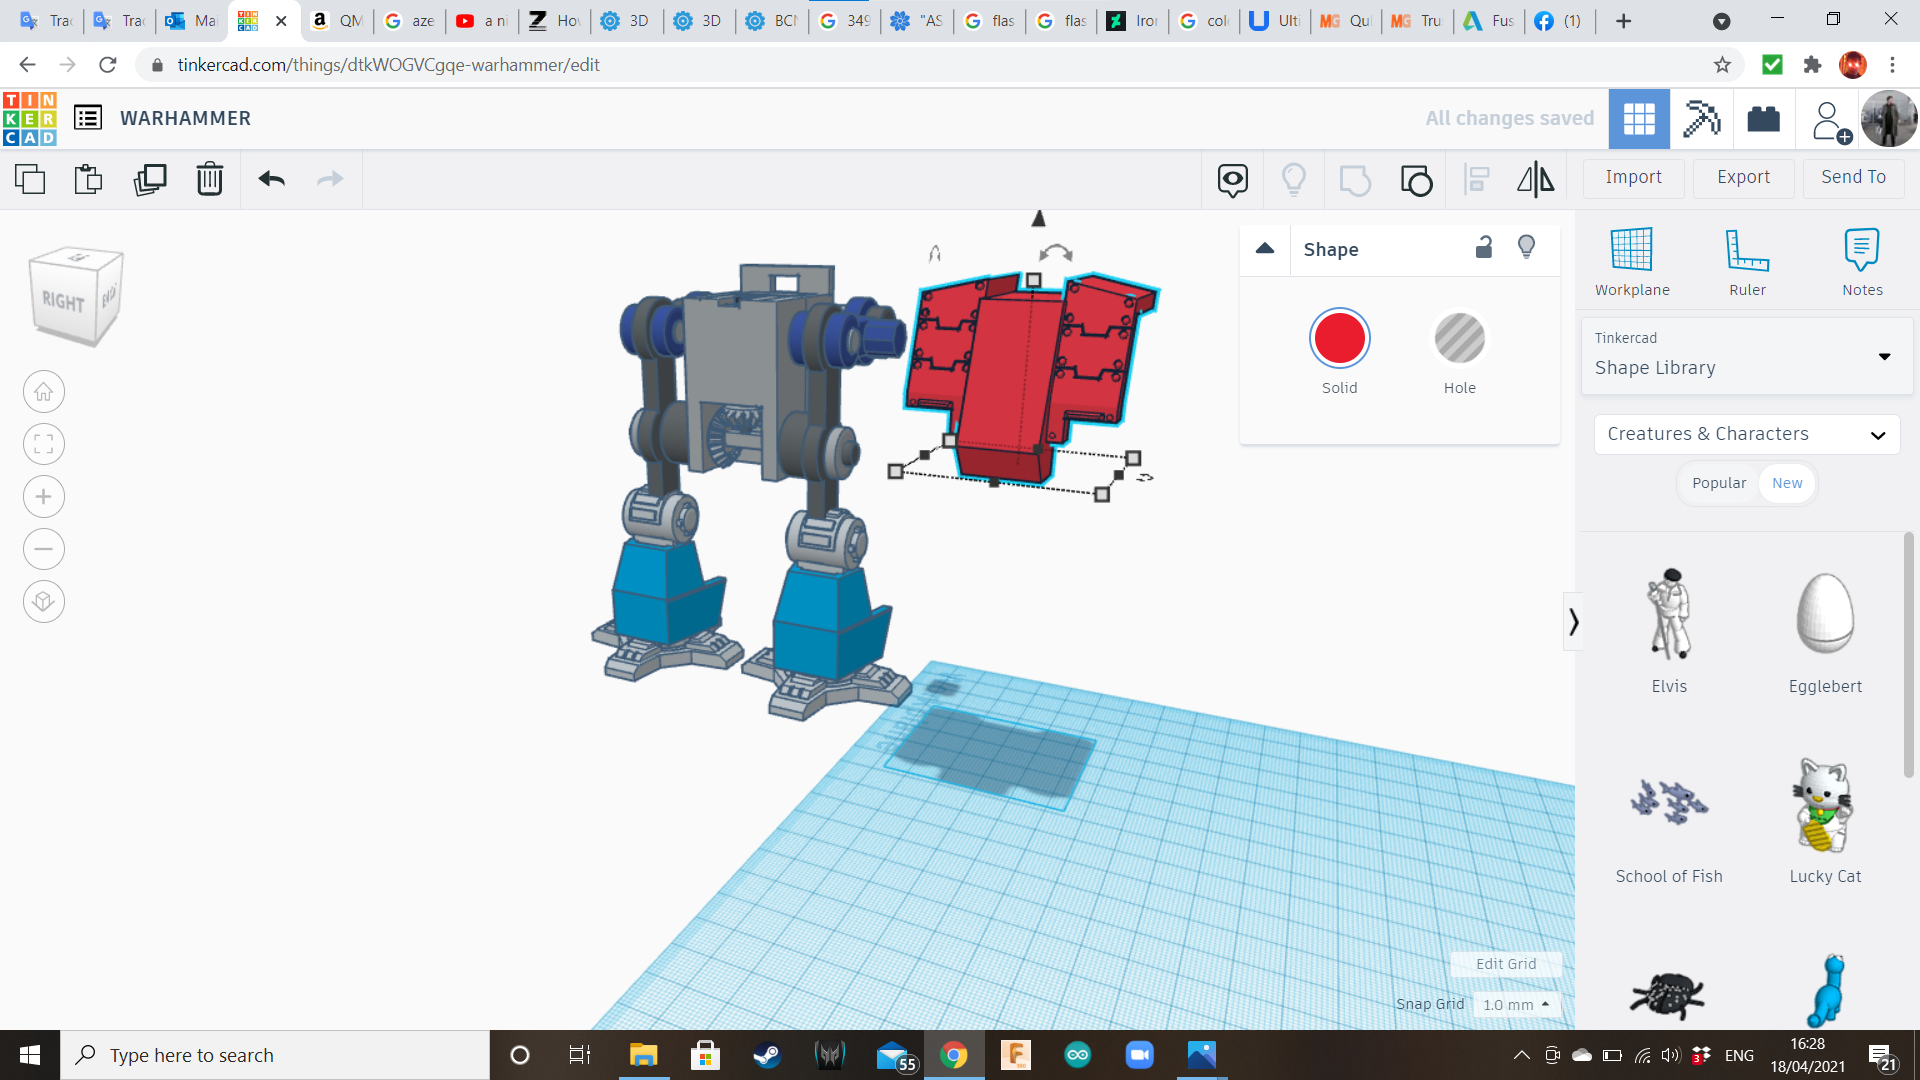This screenshot has height=1080, width=1920.
Task: Delete selection with trash icon
Action: (209, 179)
